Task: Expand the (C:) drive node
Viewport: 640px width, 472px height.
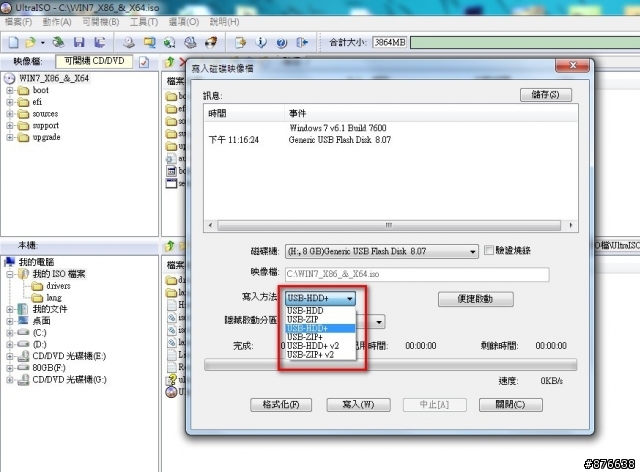Action: point(10,333)
